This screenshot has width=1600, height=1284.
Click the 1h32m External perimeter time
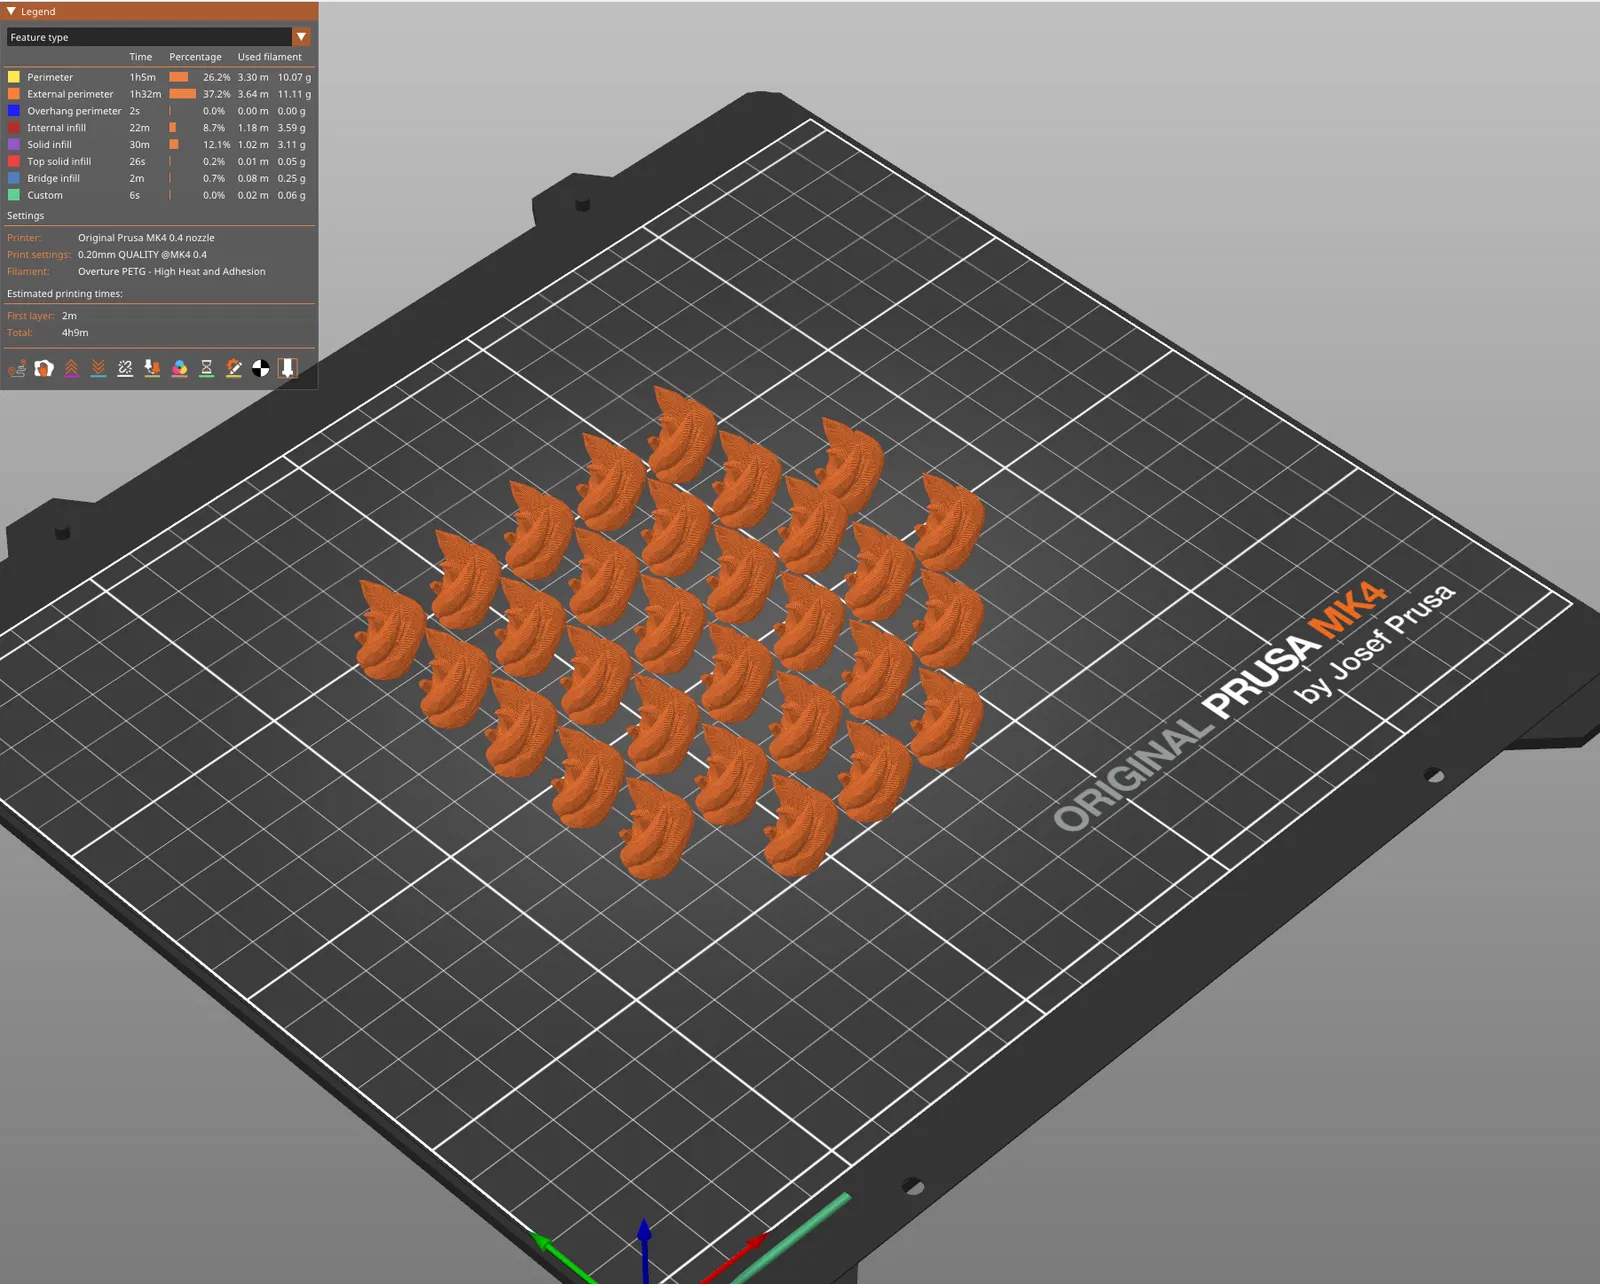coord(145,94)
